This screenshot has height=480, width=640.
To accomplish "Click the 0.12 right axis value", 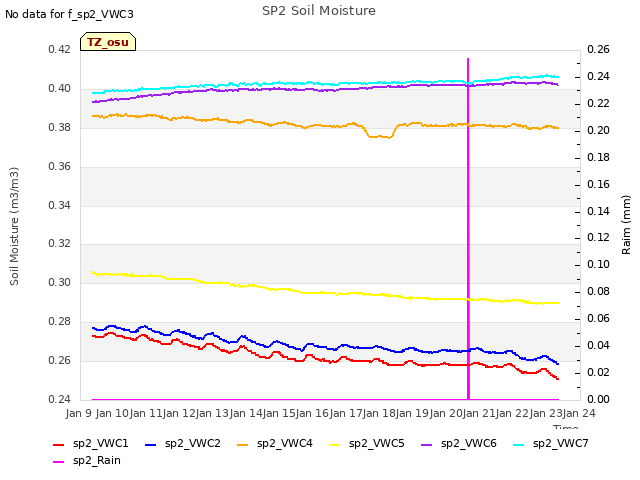I will click(x=598, y=238).
